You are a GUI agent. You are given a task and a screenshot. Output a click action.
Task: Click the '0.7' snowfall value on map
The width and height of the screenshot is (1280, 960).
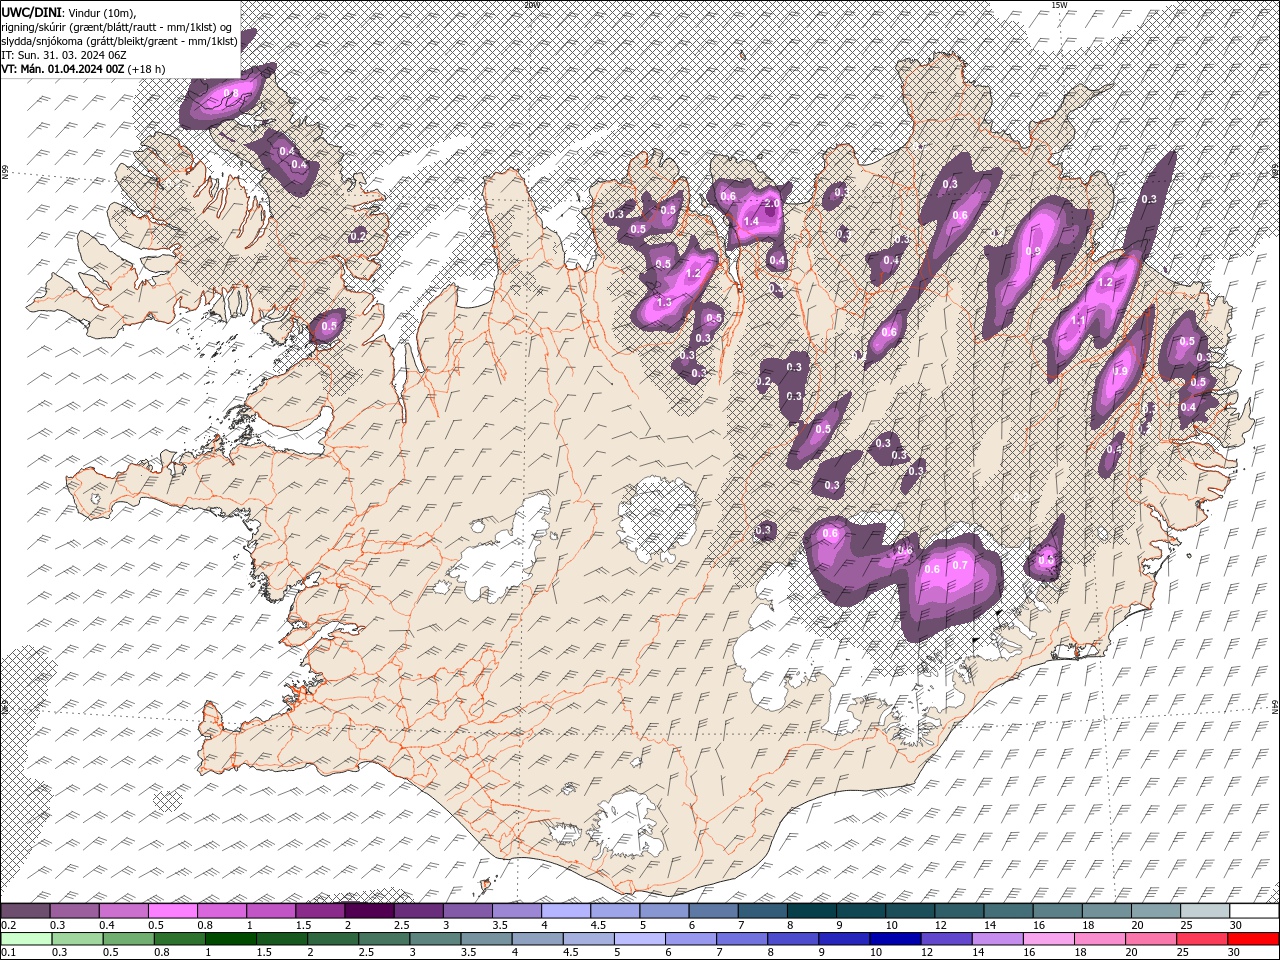click(960, 566)
